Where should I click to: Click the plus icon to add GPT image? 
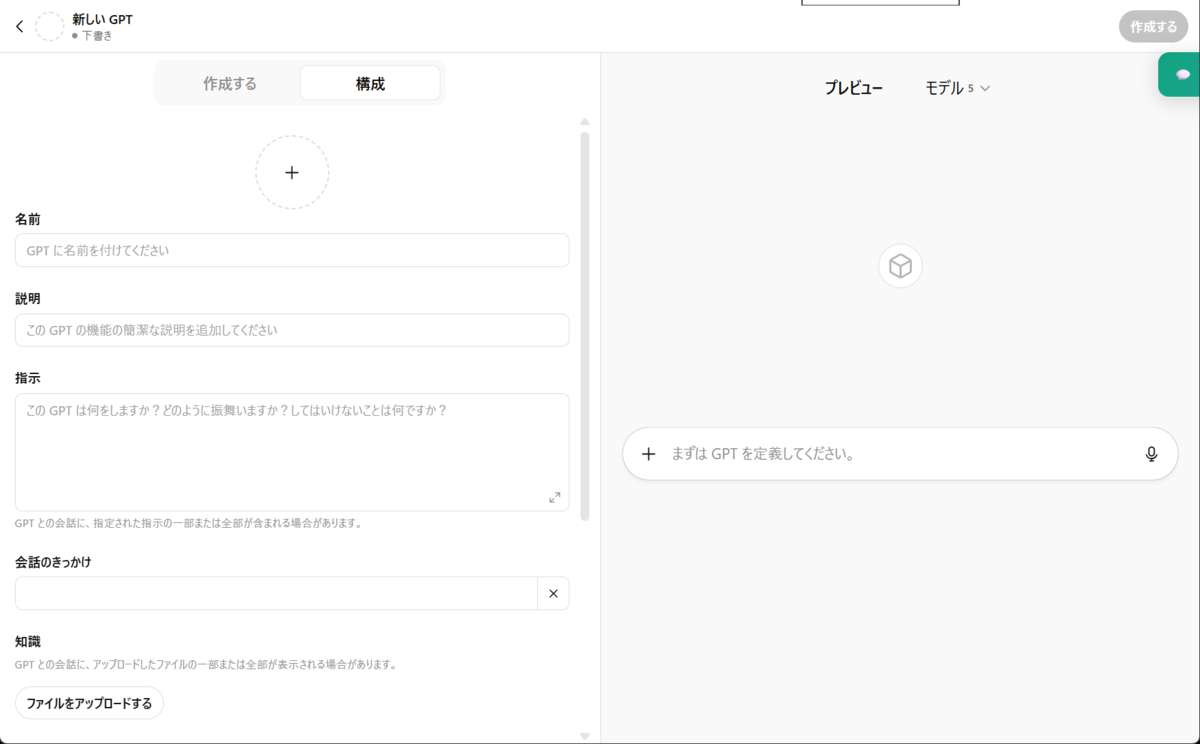[x=292, y=172]
